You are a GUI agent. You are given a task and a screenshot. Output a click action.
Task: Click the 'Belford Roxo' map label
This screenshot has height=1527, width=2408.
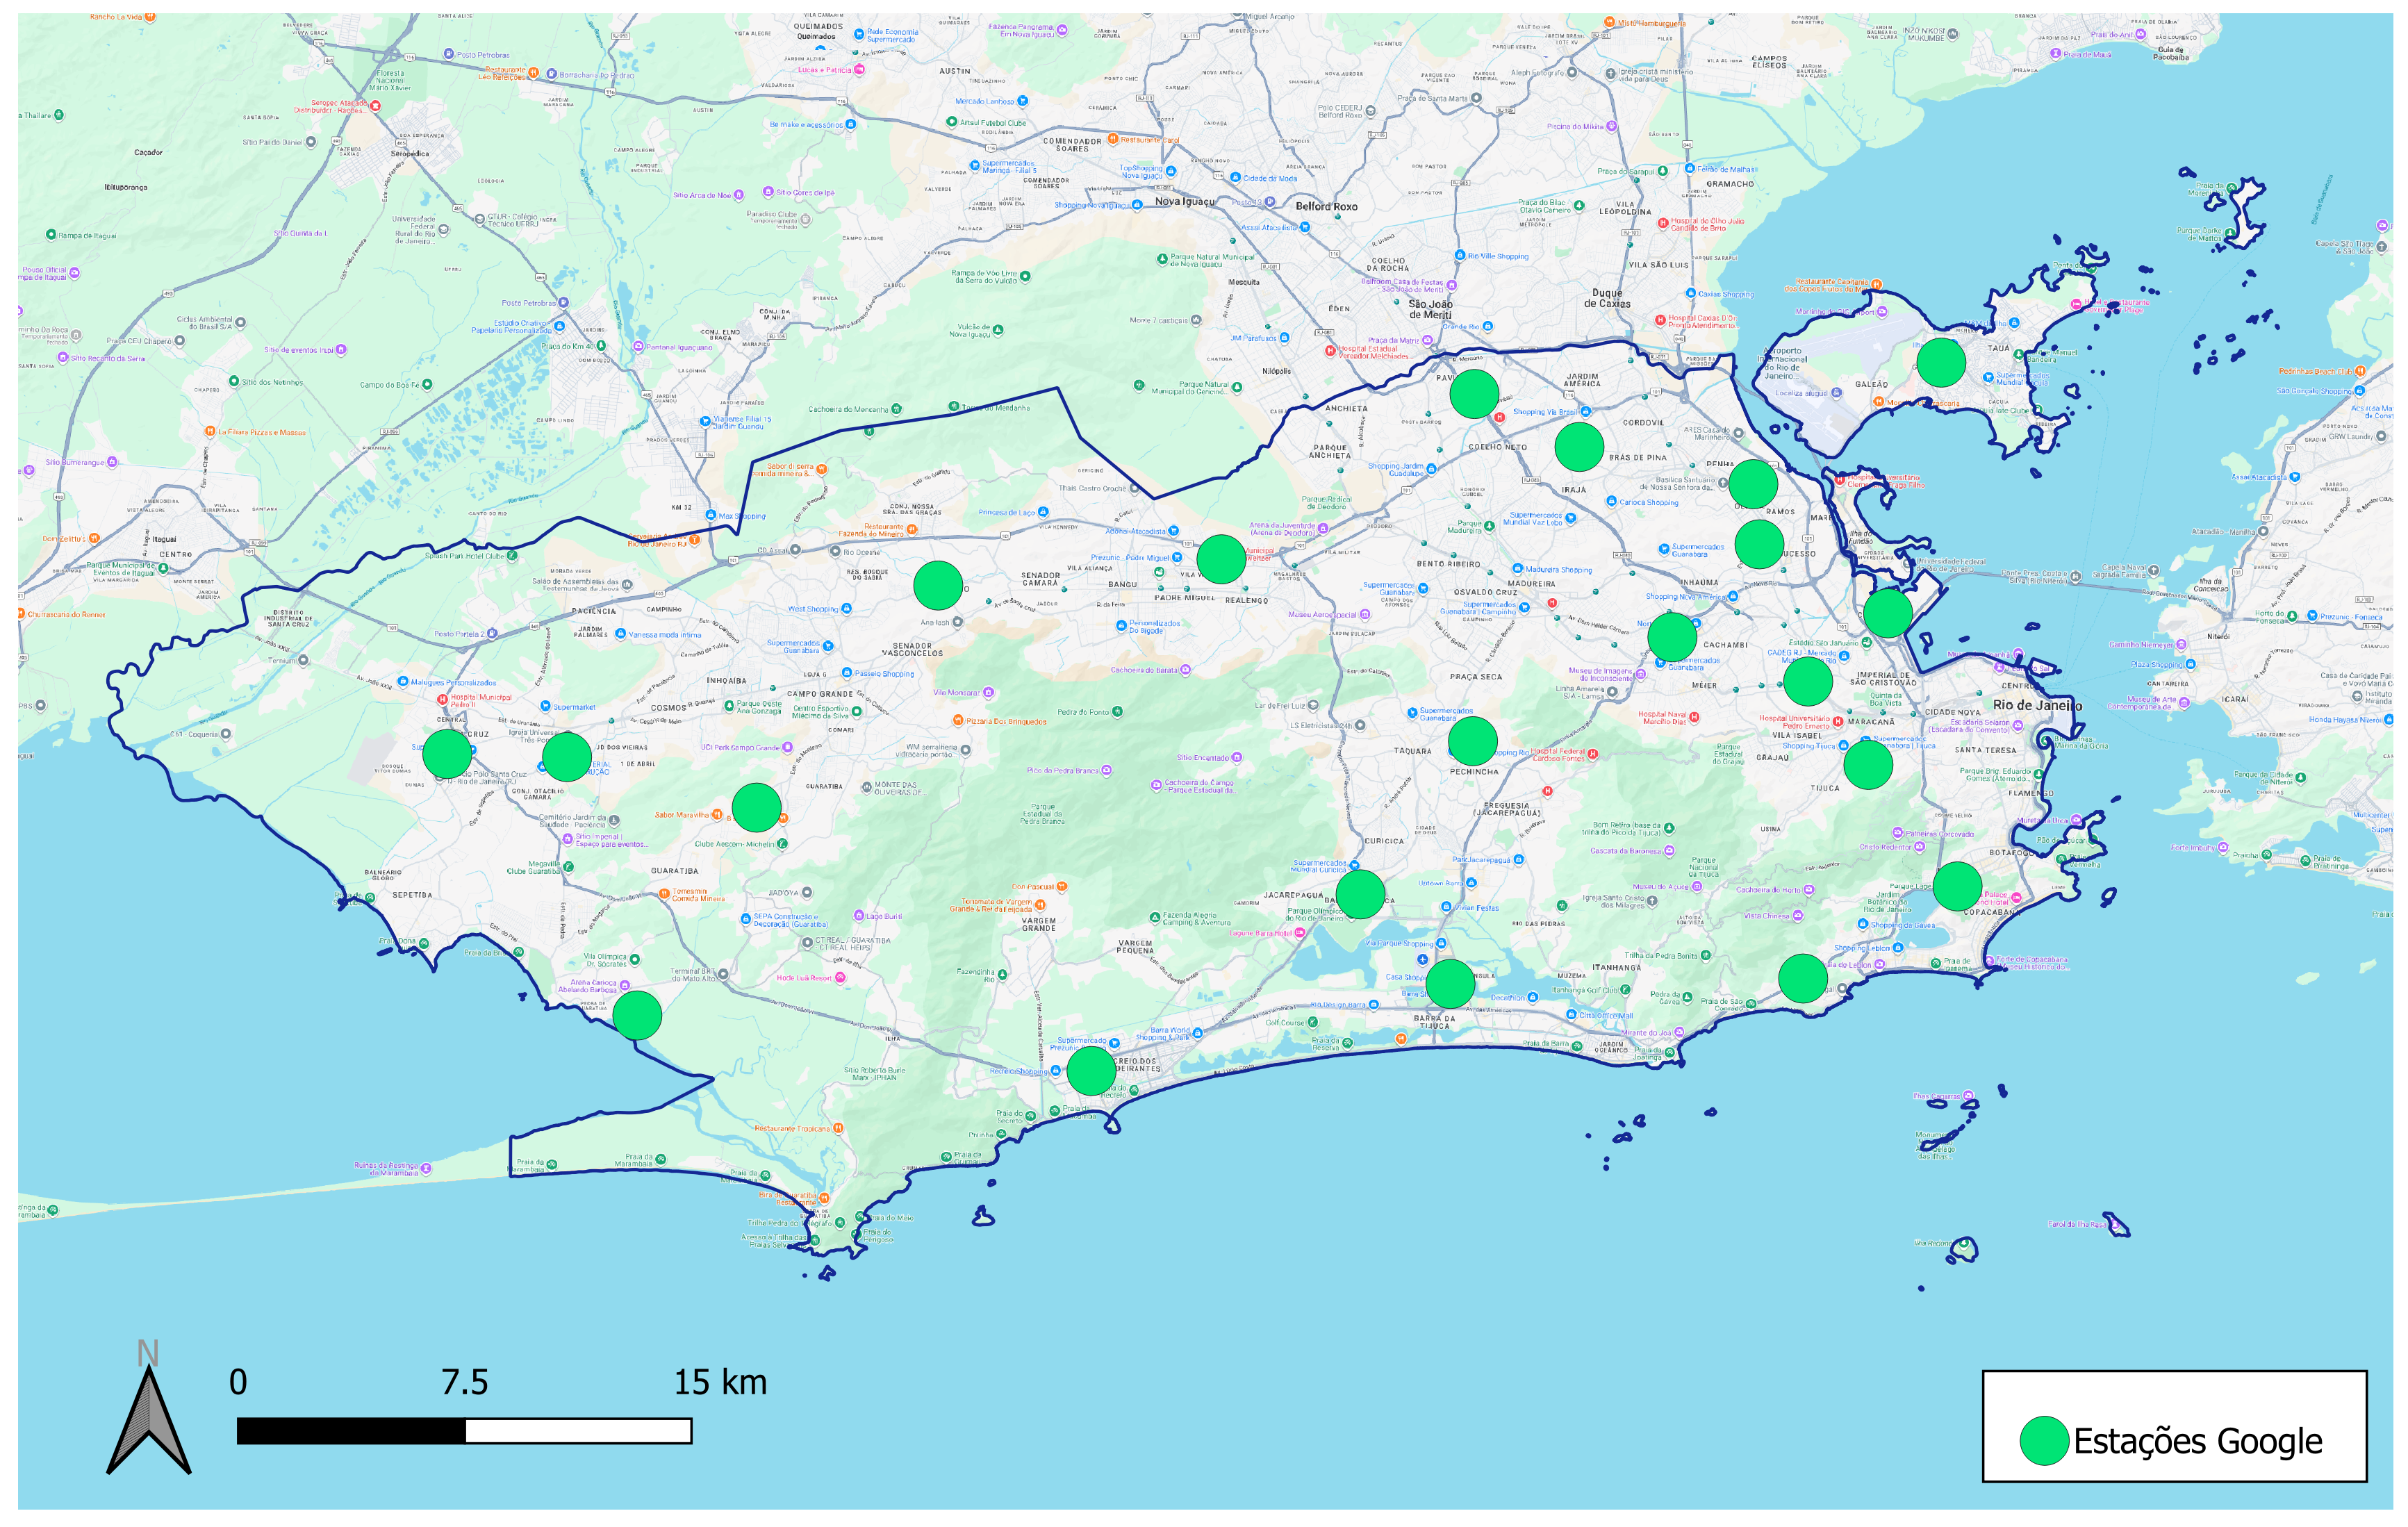tap(1326, 206)
